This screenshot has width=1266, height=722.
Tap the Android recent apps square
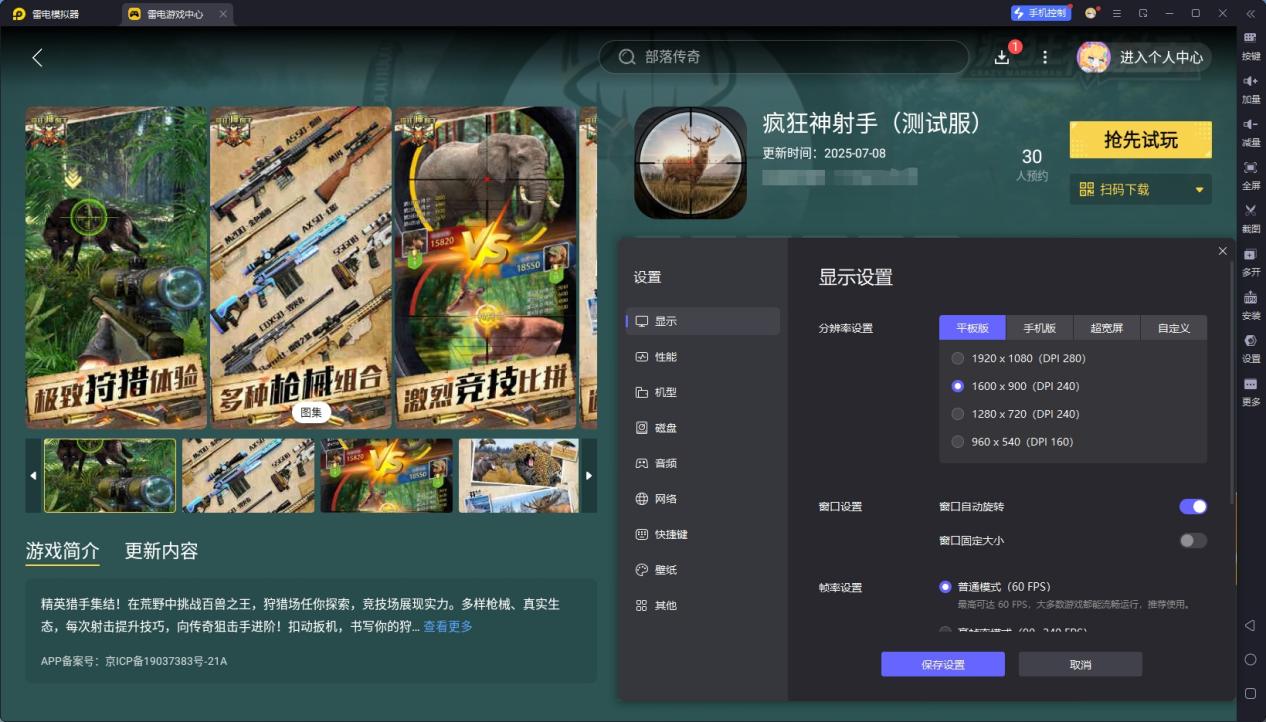click(x=1250, y=693)
